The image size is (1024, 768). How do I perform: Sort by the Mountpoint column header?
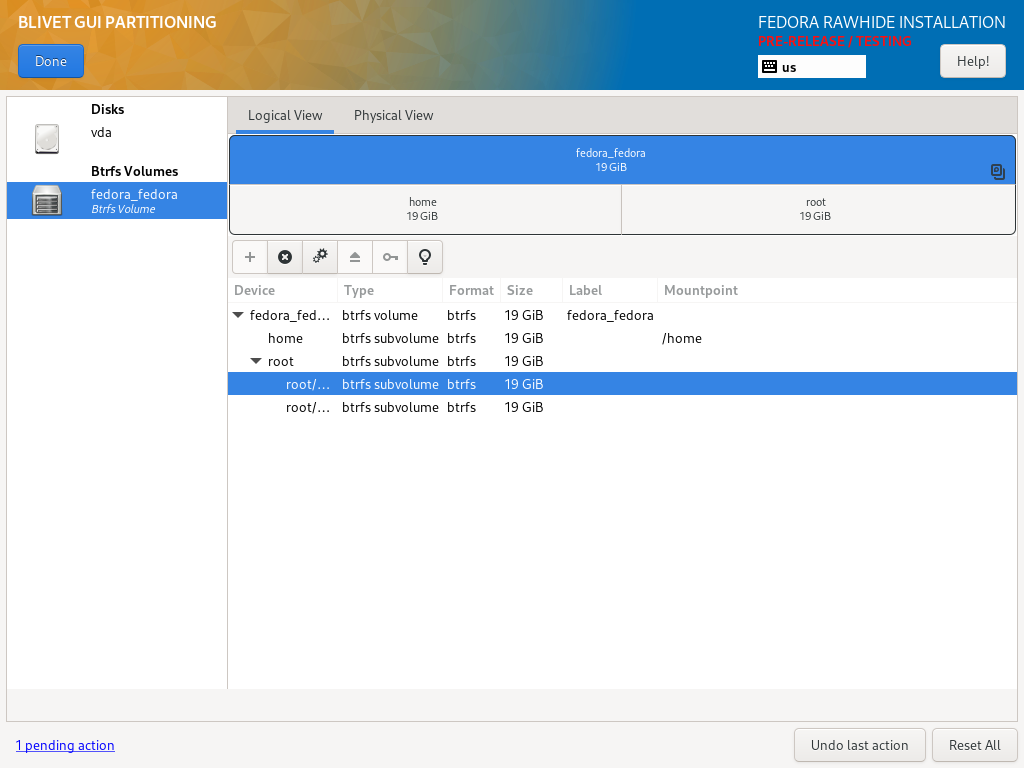pos(837,291)
